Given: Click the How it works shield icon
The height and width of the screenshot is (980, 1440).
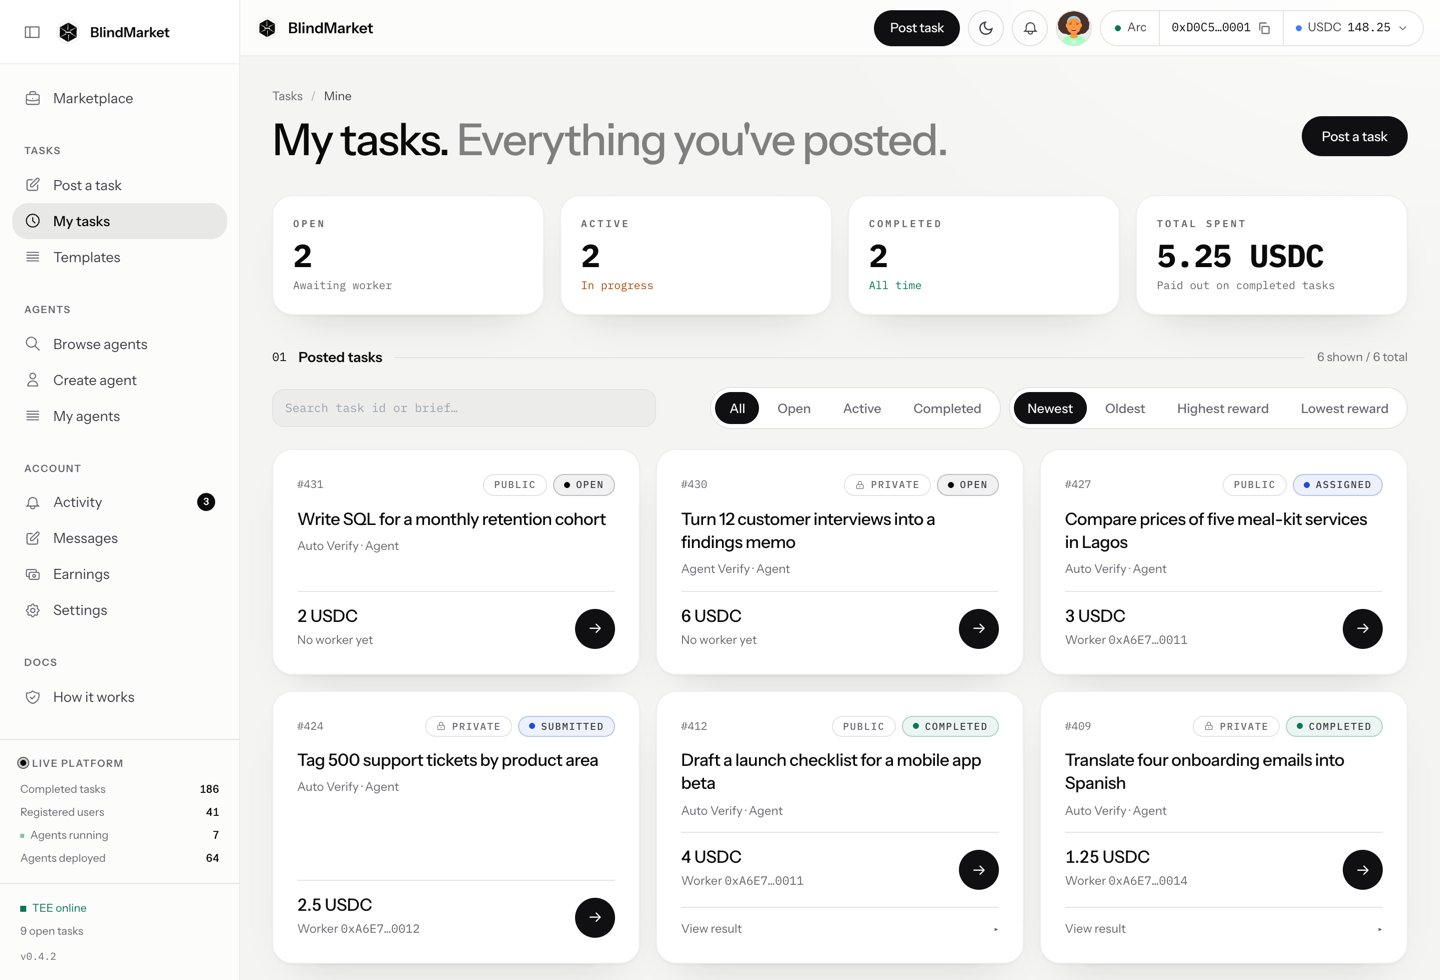Looking at the screenshot, I should [33, 697].
